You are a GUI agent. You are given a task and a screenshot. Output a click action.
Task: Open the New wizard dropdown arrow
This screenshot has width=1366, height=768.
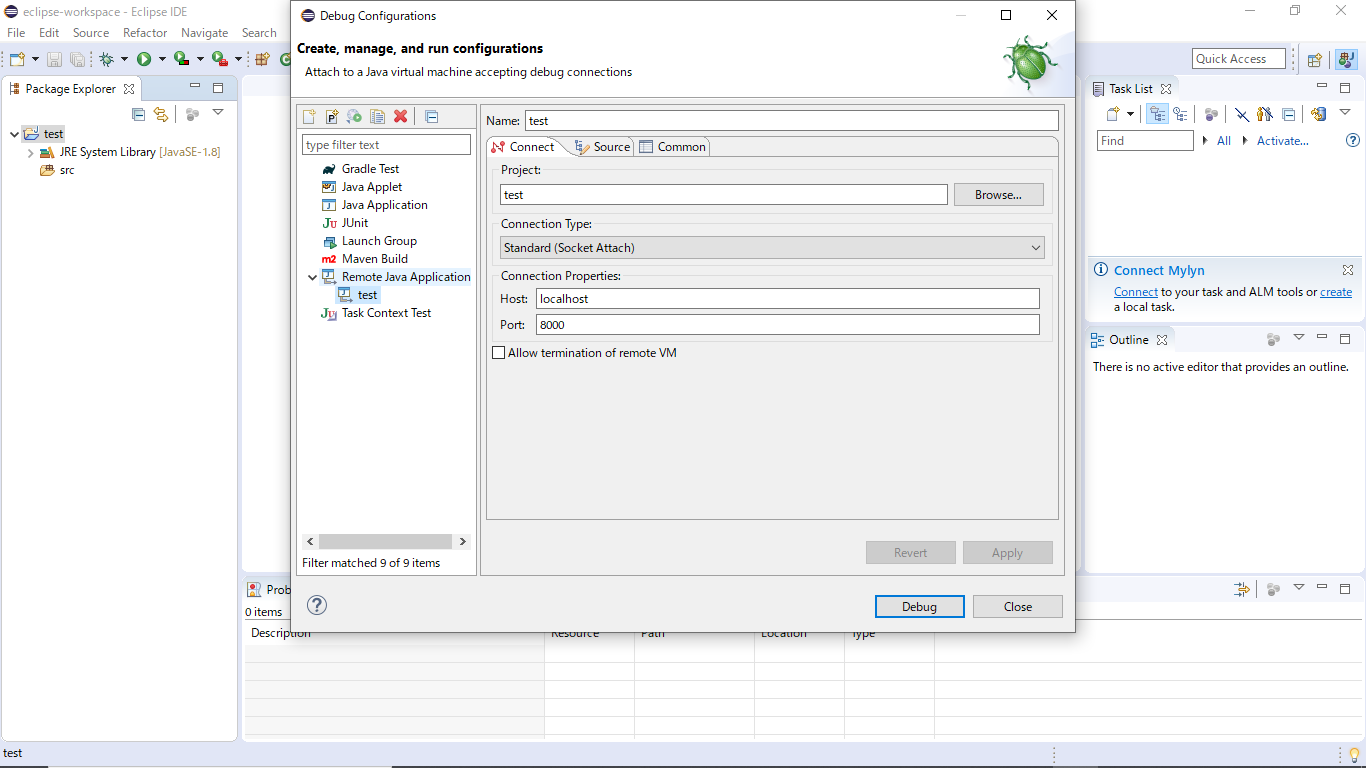pyautogui.click(x=35, y=60)
